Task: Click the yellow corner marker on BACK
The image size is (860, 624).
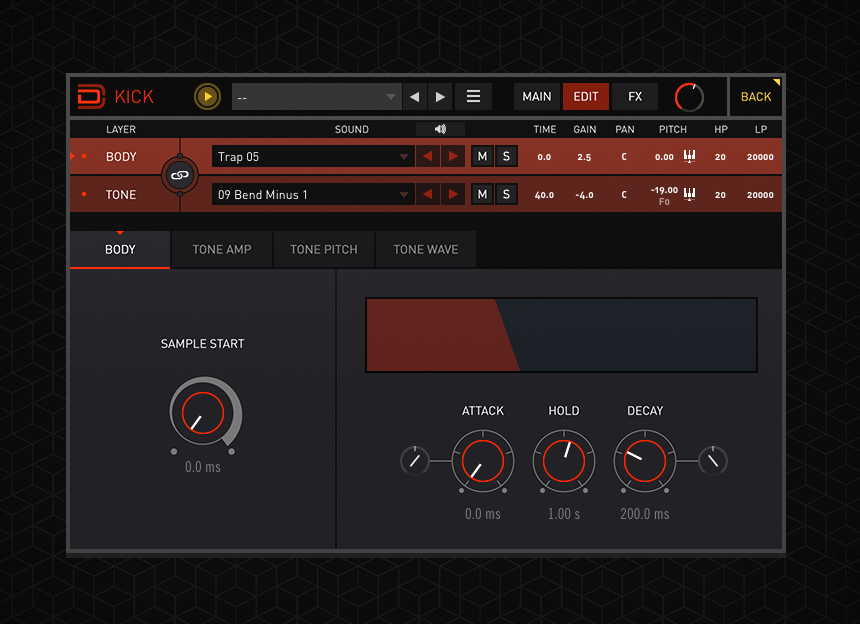Action: coord(777,82)
